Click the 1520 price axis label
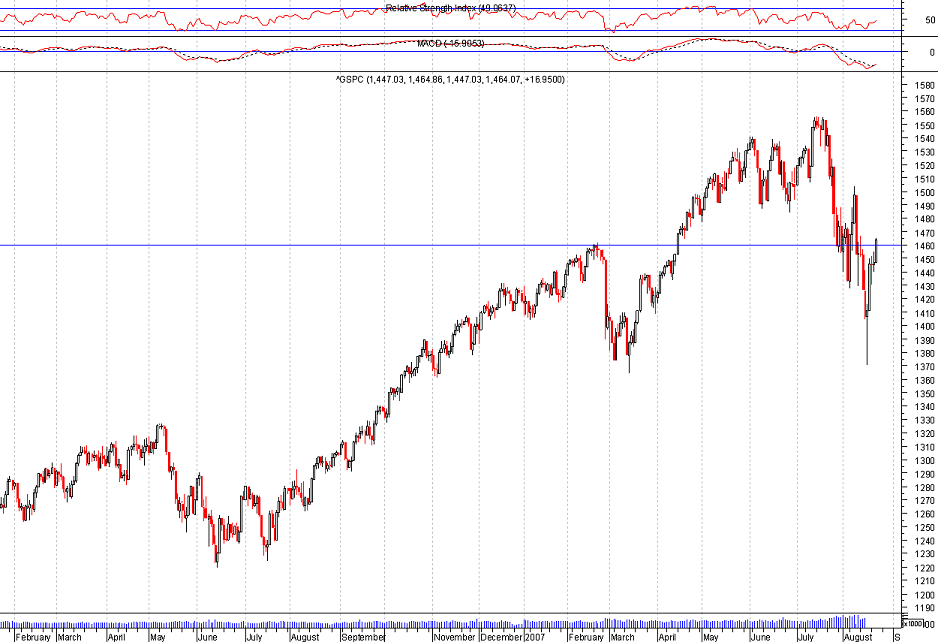This screenshot has width=938, height=642. click(x=925, y=165)
